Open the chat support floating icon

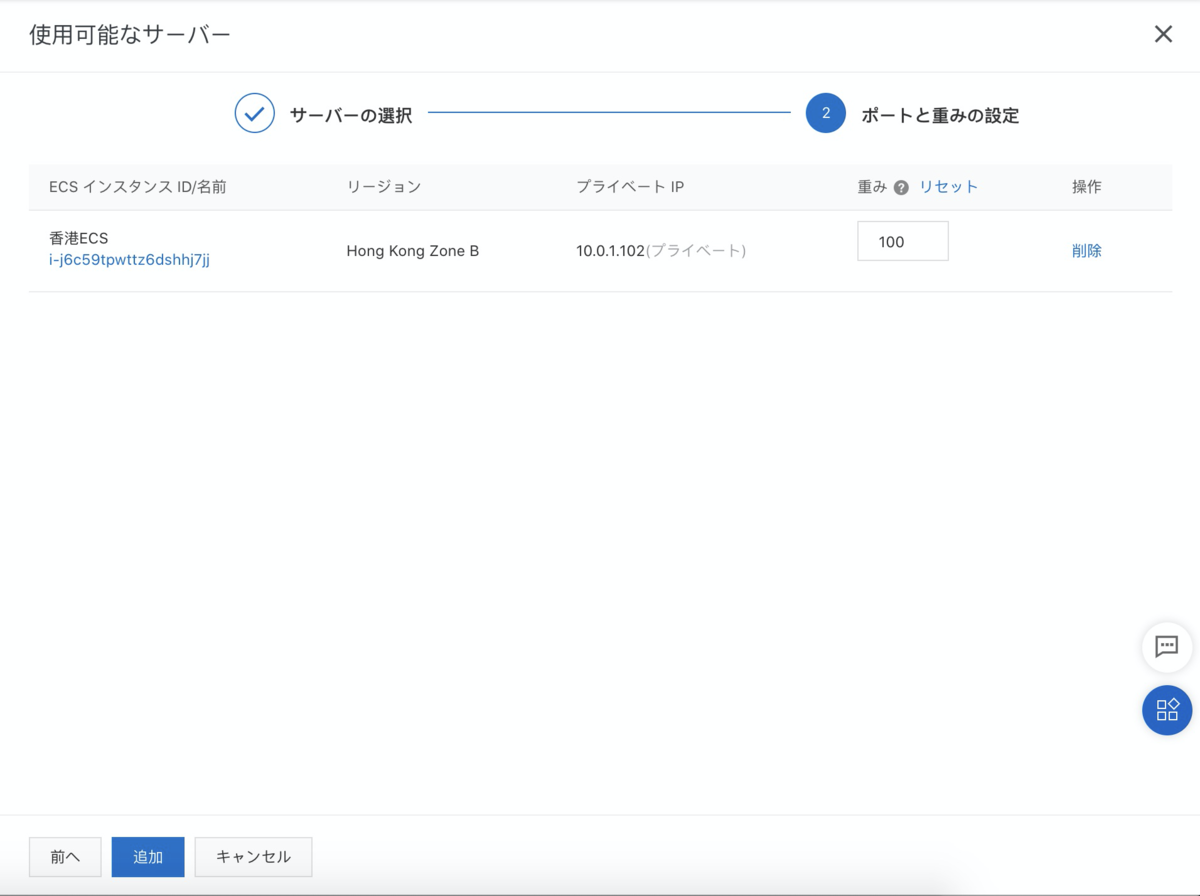tap(1167, 646)
